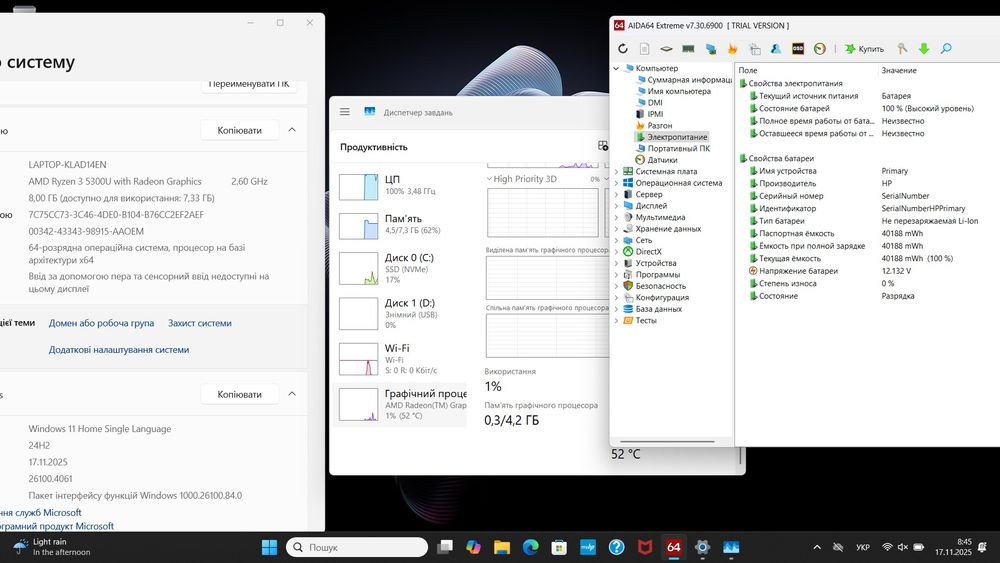Screen dimensions: 1000x563
Task: Click the memory benchmark RAM icon
Action: coord(688,48)
